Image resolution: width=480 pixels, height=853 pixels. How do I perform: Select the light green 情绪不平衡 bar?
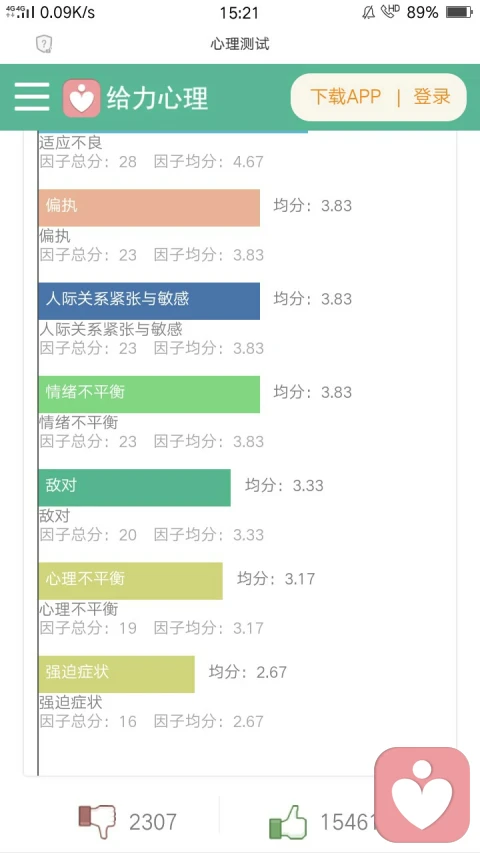click(149, 394)
